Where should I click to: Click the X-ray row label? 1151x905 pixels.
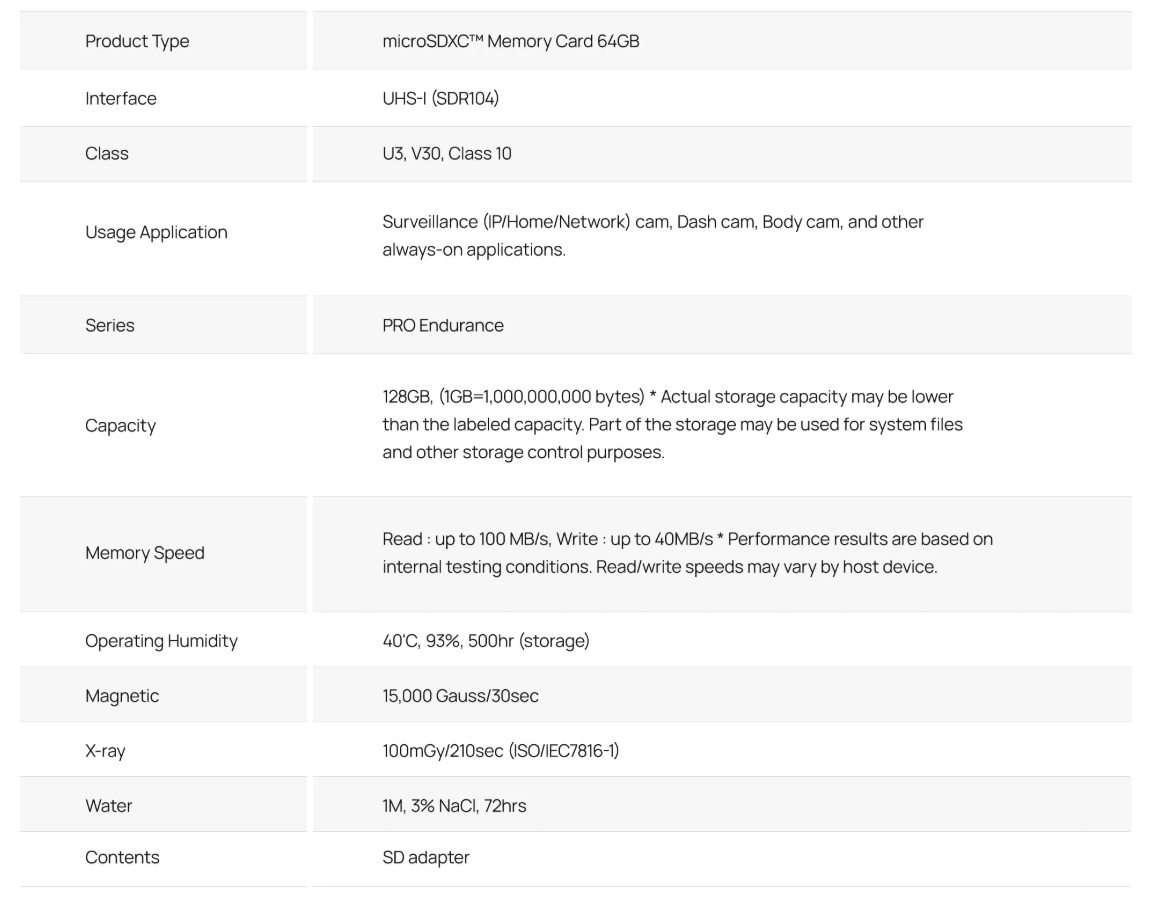click(x=105, y=751)
